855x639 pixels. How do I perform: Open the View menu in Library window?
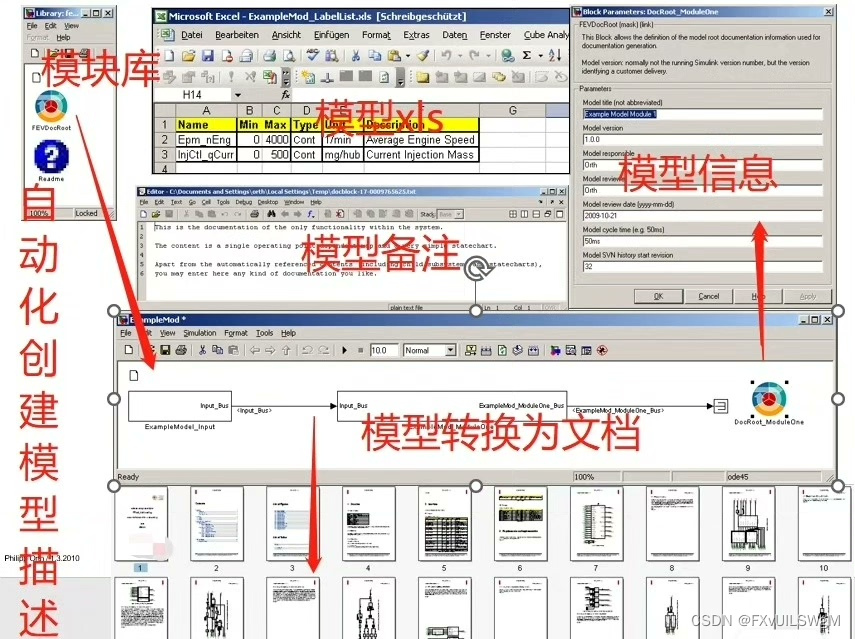(x=71, y=26)
